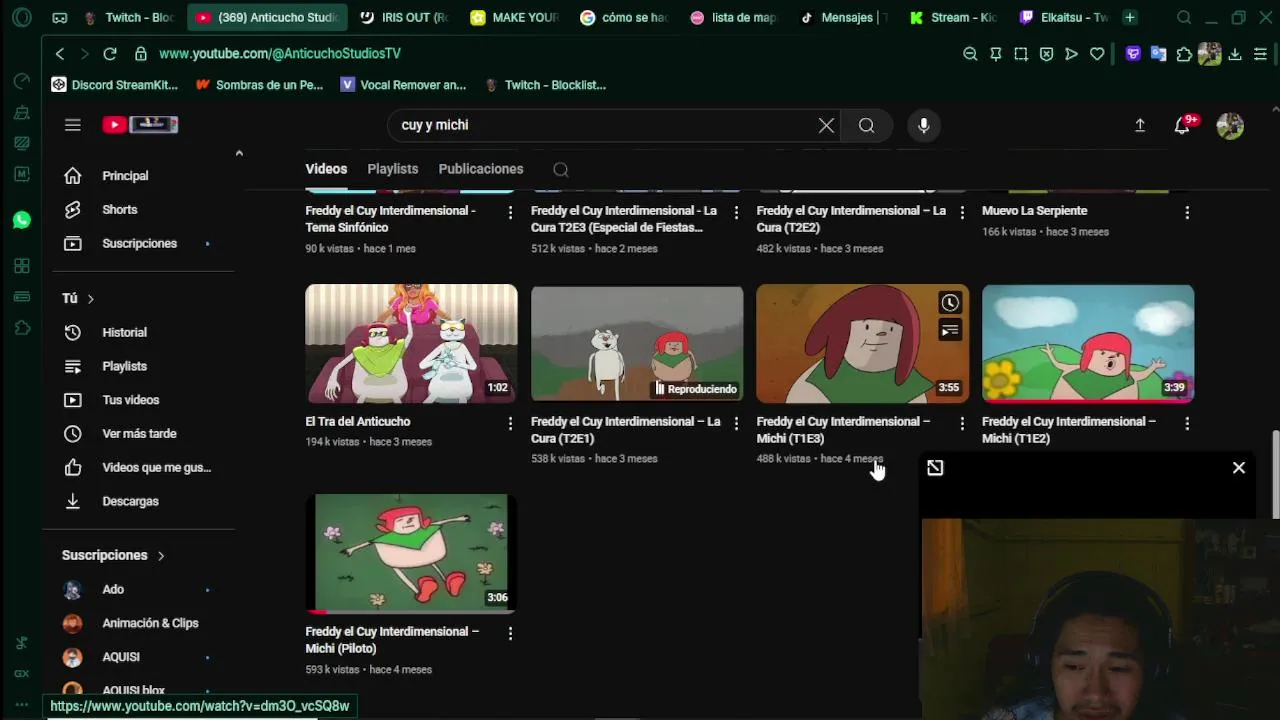Switch to the Videos tab
This screenshot has width=1280, height=720.
[326, 169]
